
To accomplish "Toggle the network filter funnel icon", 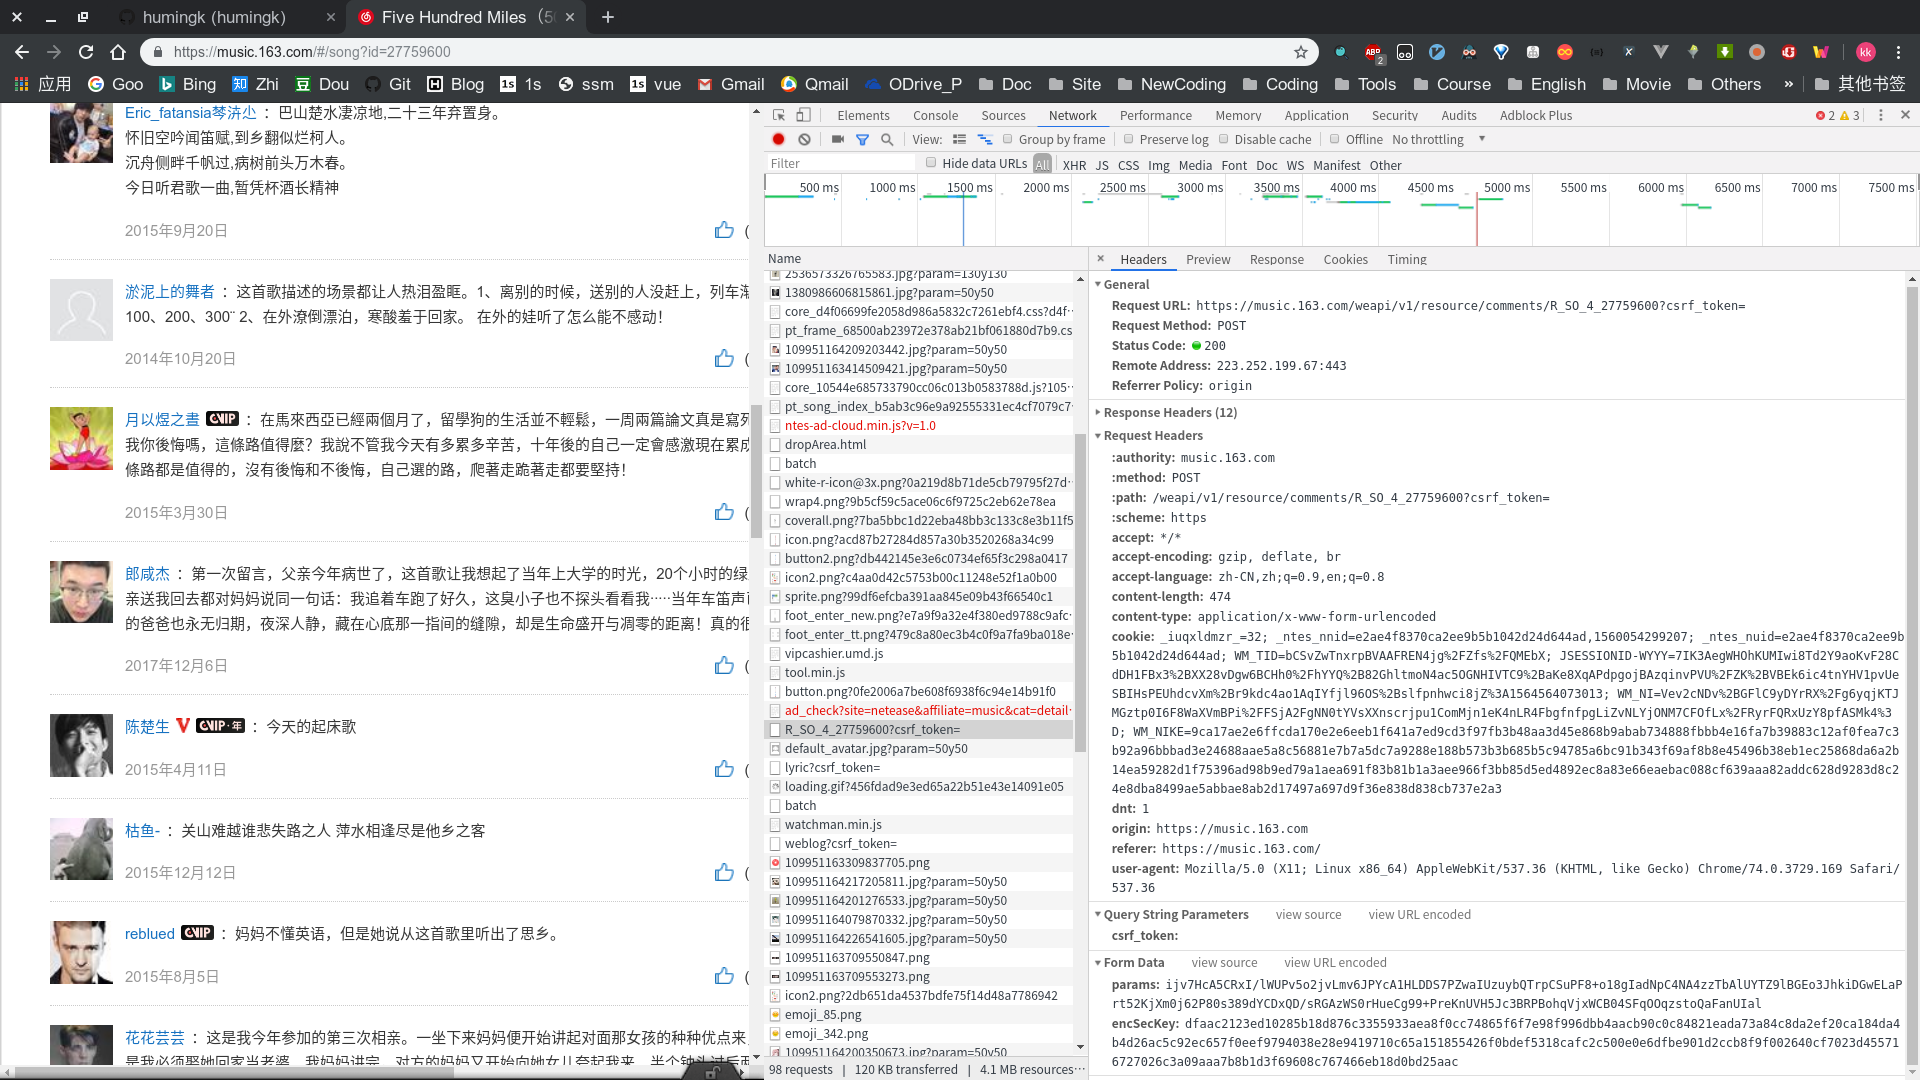I will 862,139.
